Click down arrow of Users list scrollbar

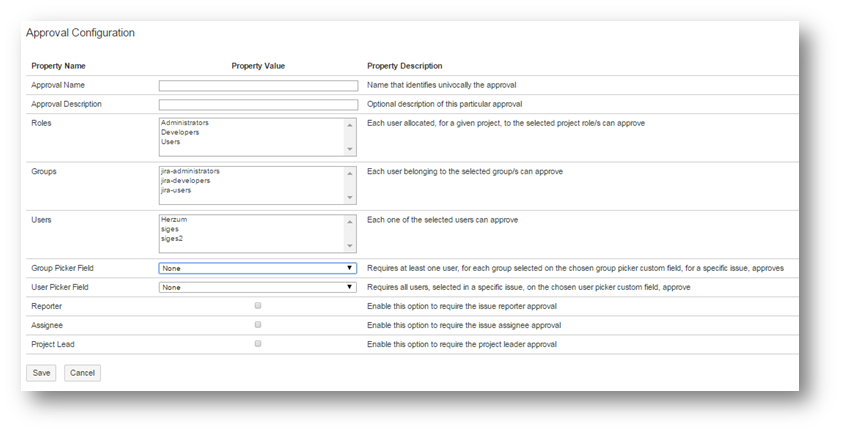coord(350,246)
